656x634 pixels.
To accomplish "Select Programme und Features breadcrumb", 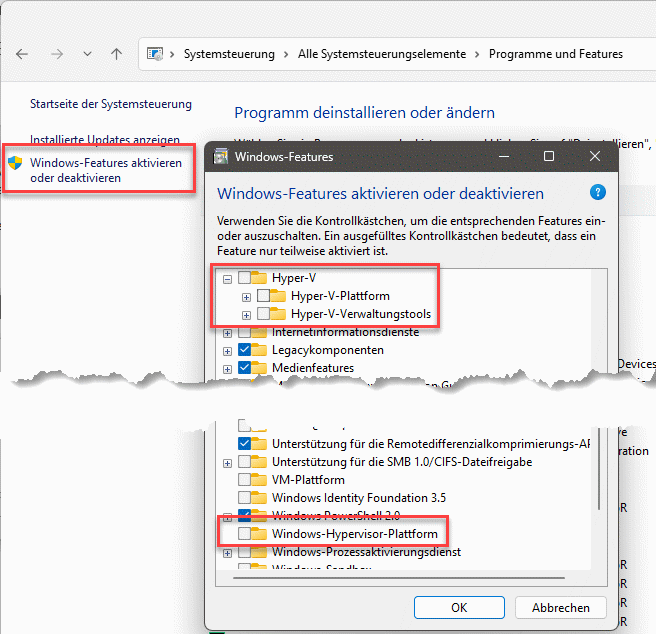I will point(556,54).
